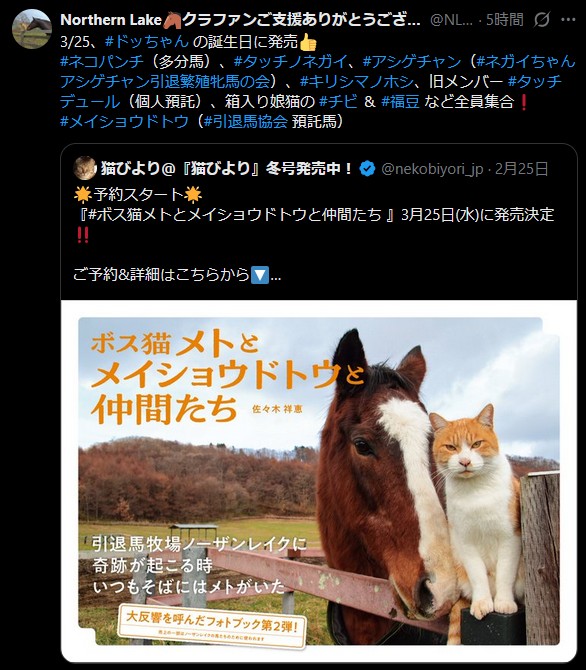Open the #キリシマノホシ hashtag
Image resolution: width=586 pixels, height=670 pixels.
356,81
